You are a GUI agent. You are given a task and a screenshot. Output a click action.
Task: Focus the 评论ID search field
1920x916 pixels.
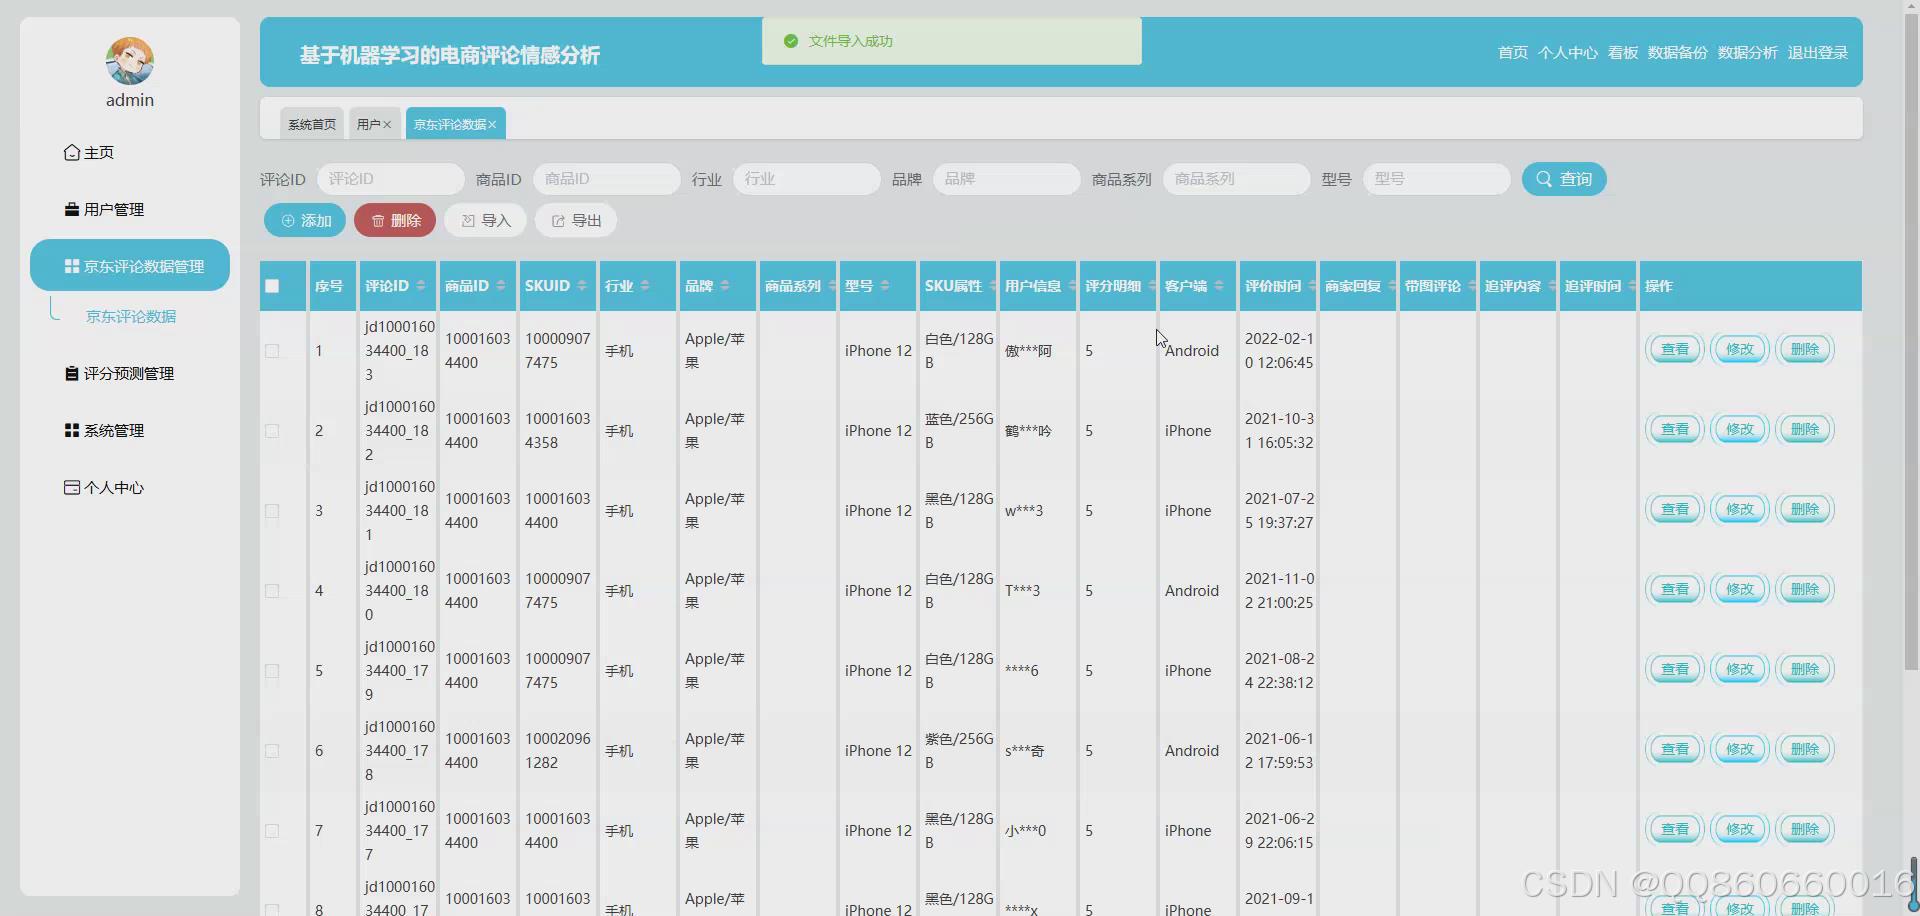coord(390,179)
